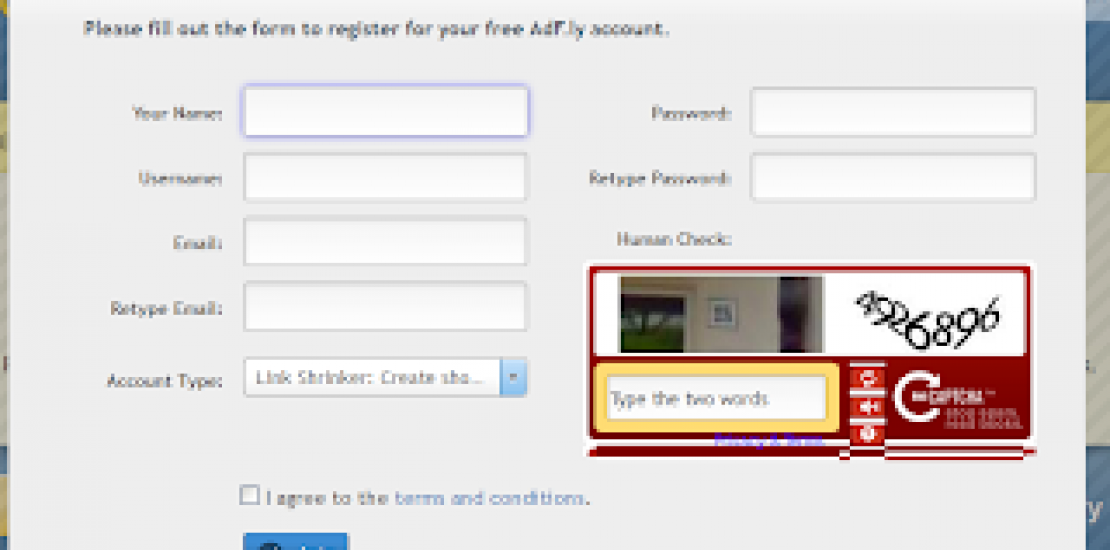The height and width of the screenshot is (550, 1110).
Task: Select the Link Shrinker account type box
Action: 385,378
